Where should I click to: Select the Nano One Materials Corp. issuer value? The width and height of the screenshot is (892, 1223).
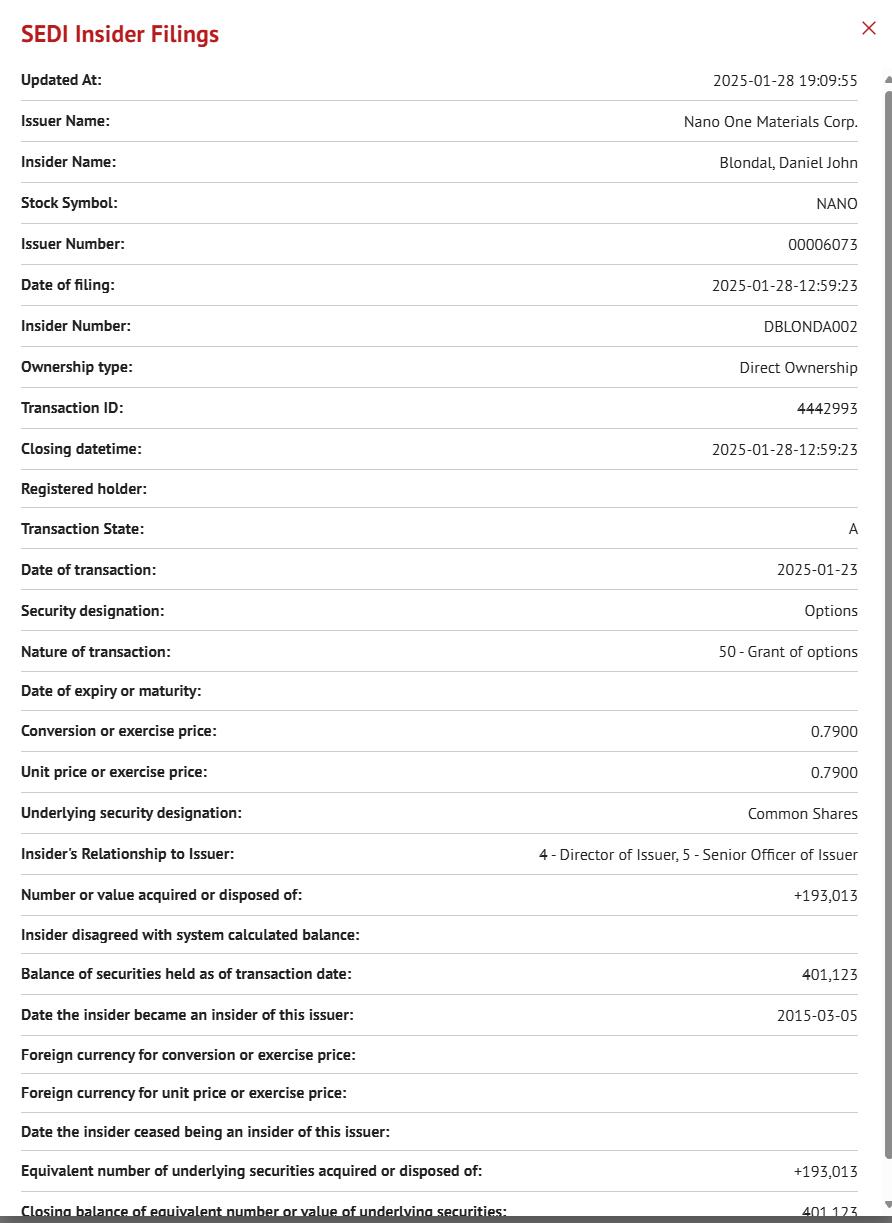click(770, 122)
